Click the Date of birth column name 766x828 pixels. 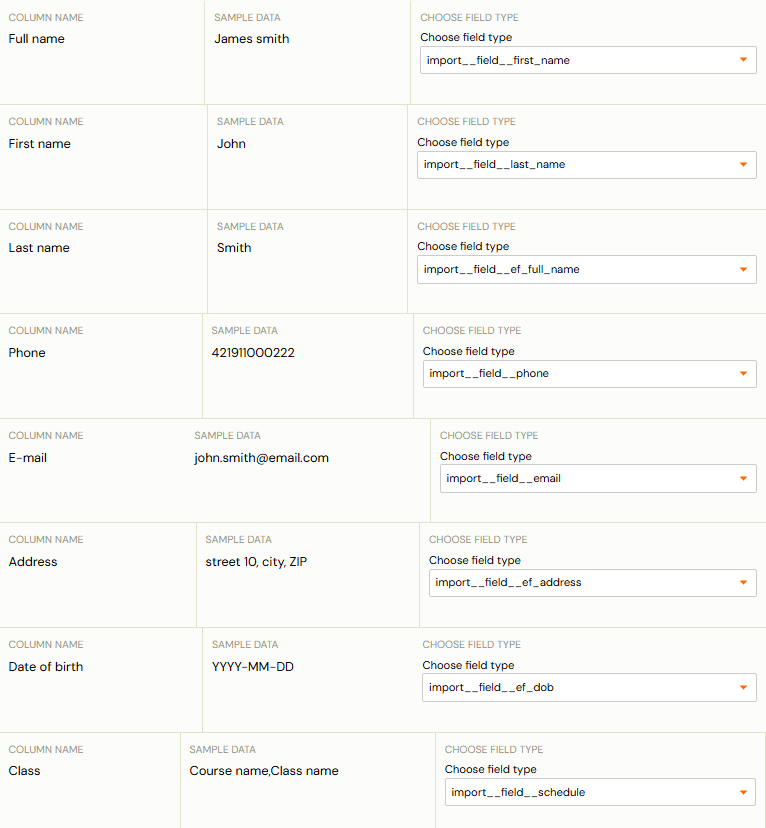click(x=46, y=666)
